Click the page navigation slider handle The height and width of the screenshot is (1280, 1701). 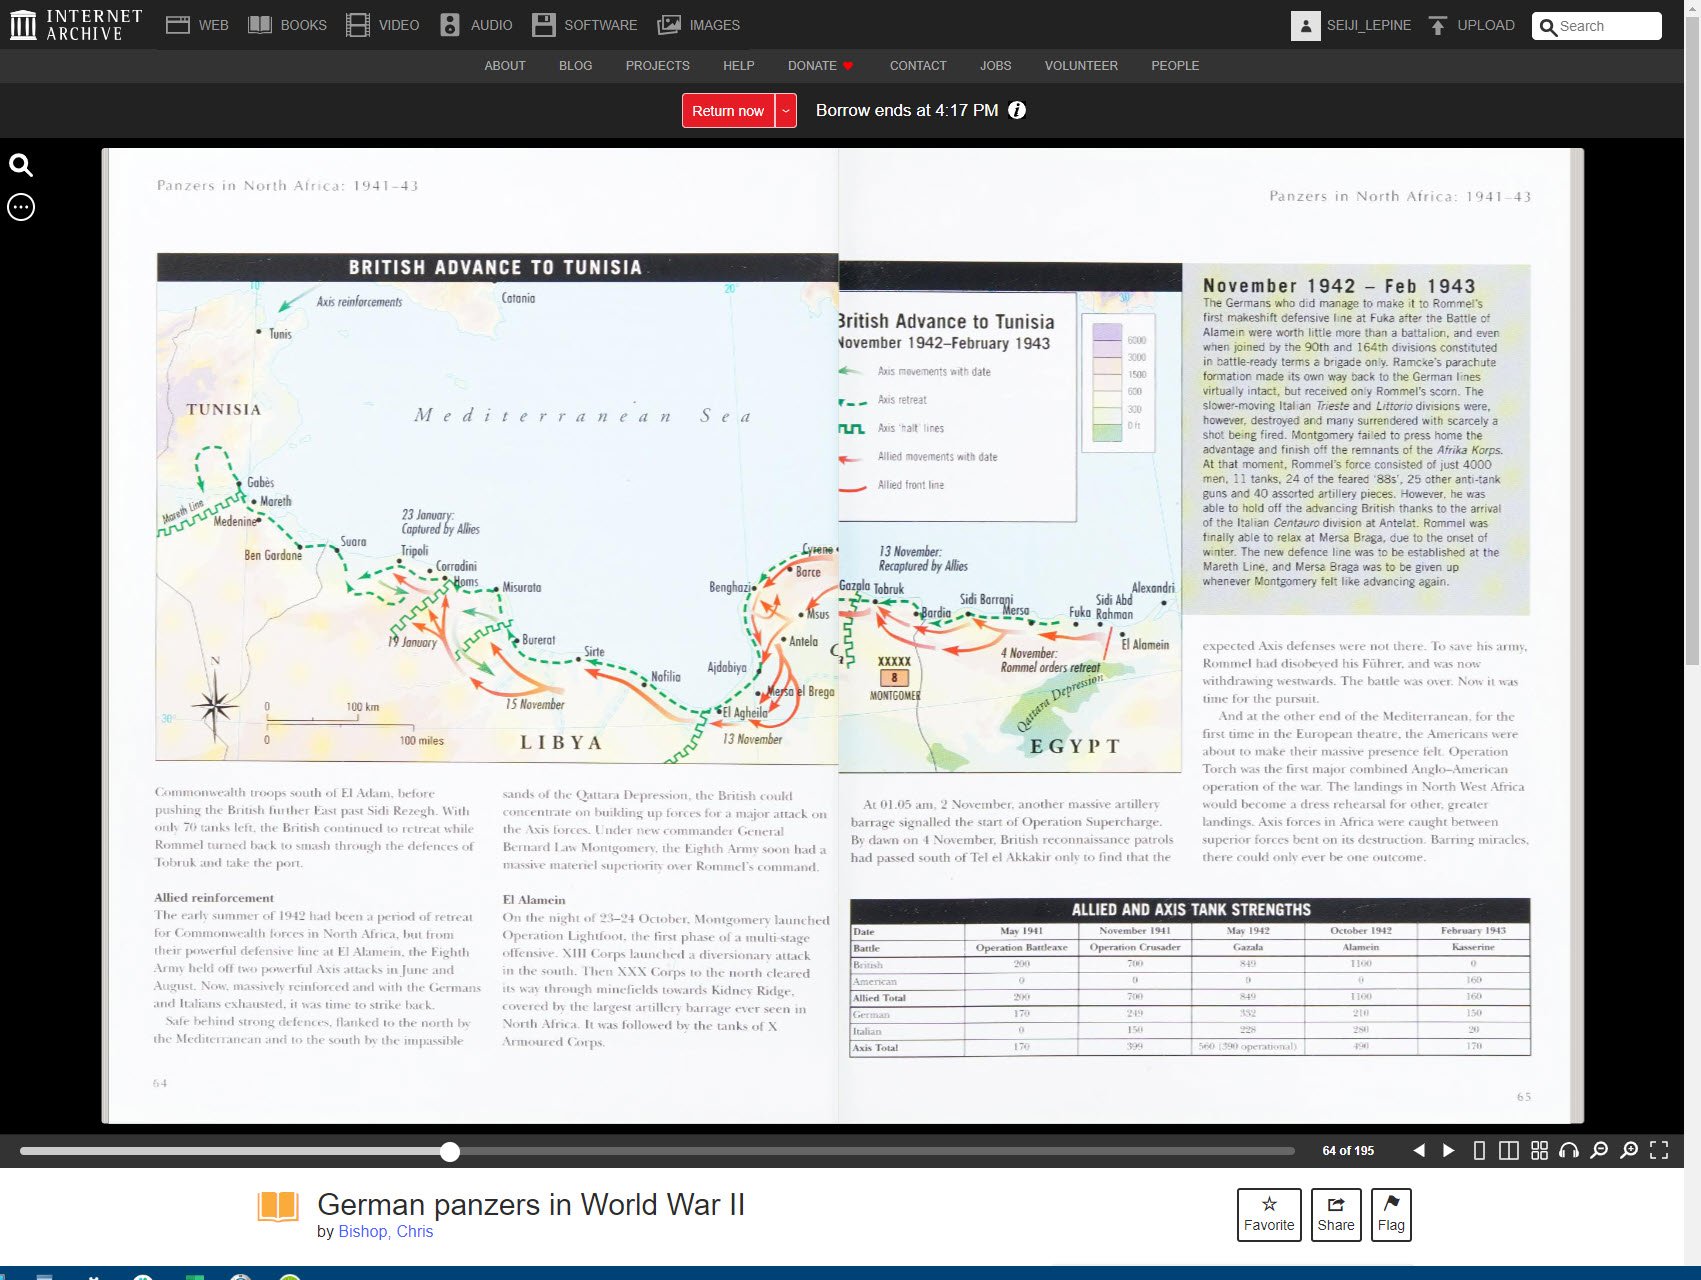point(450,1152)
